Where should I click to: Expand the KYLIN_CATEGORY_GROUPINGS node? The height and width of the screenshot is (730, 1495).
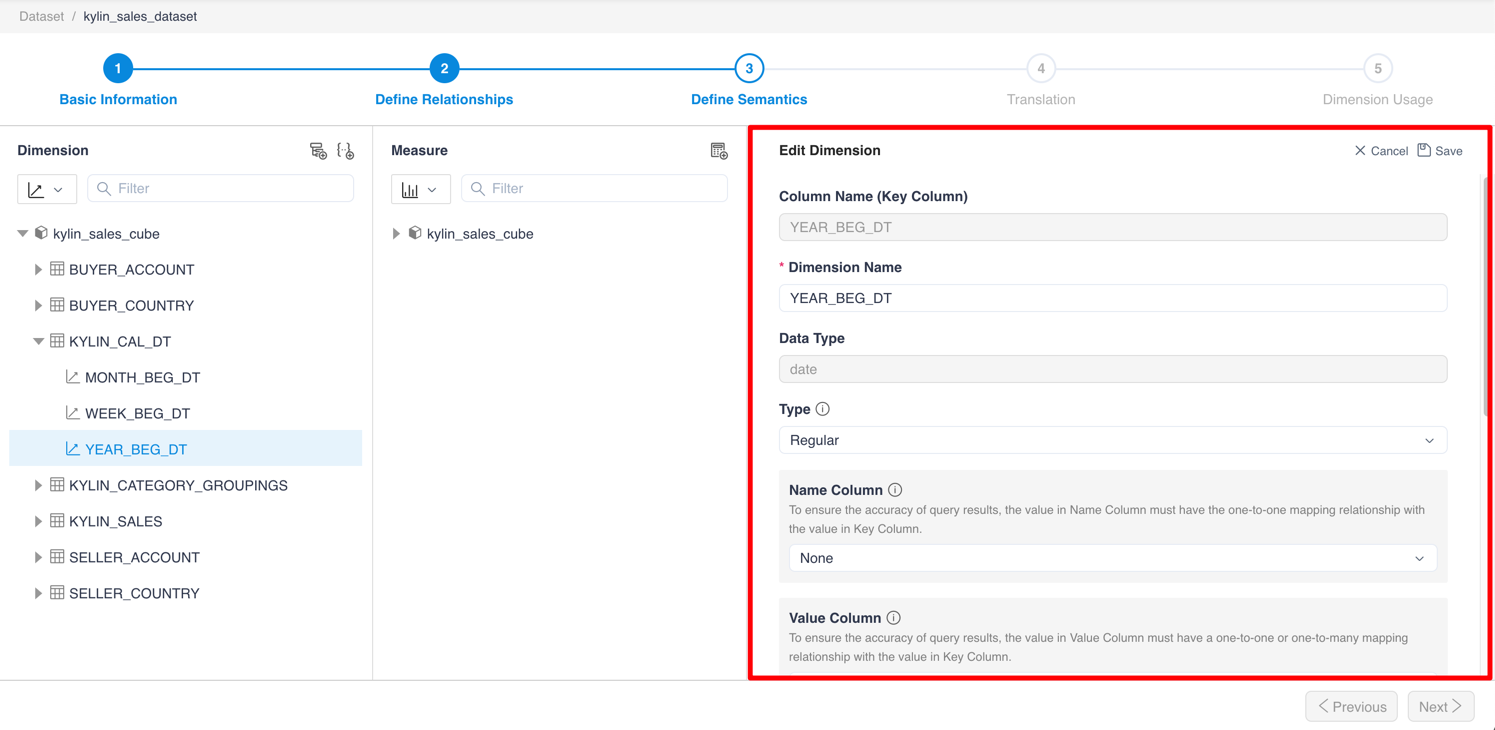pyautogui.click(x=38, y=486)
